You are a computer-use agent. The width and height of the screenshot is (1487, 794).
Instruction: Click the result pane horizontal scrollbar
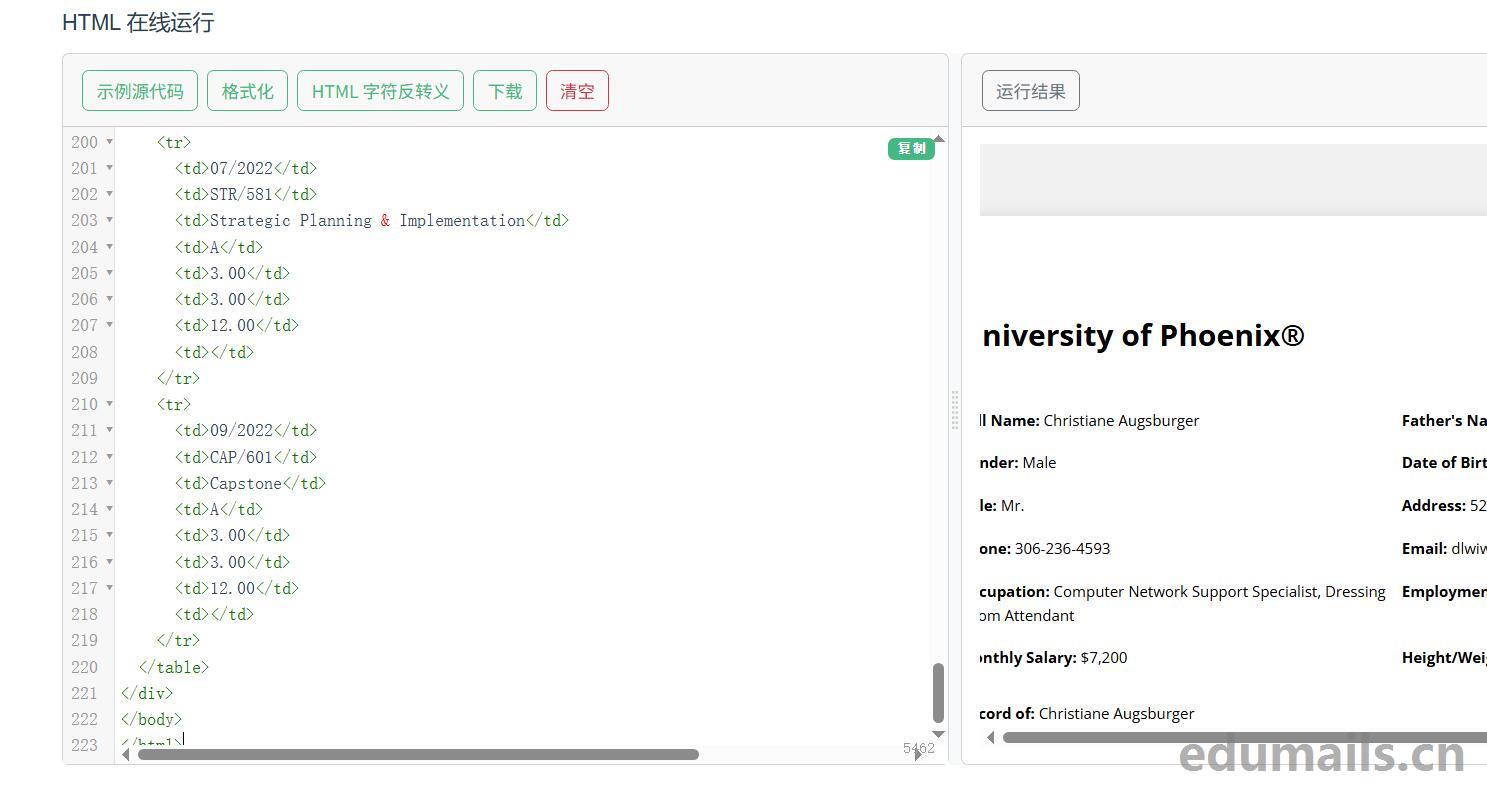(1245, 738)
